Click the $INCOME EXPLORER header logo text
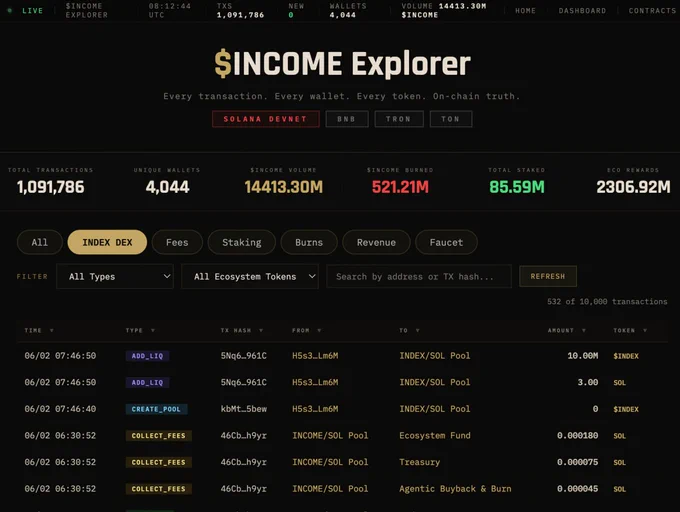 [86, 10]
